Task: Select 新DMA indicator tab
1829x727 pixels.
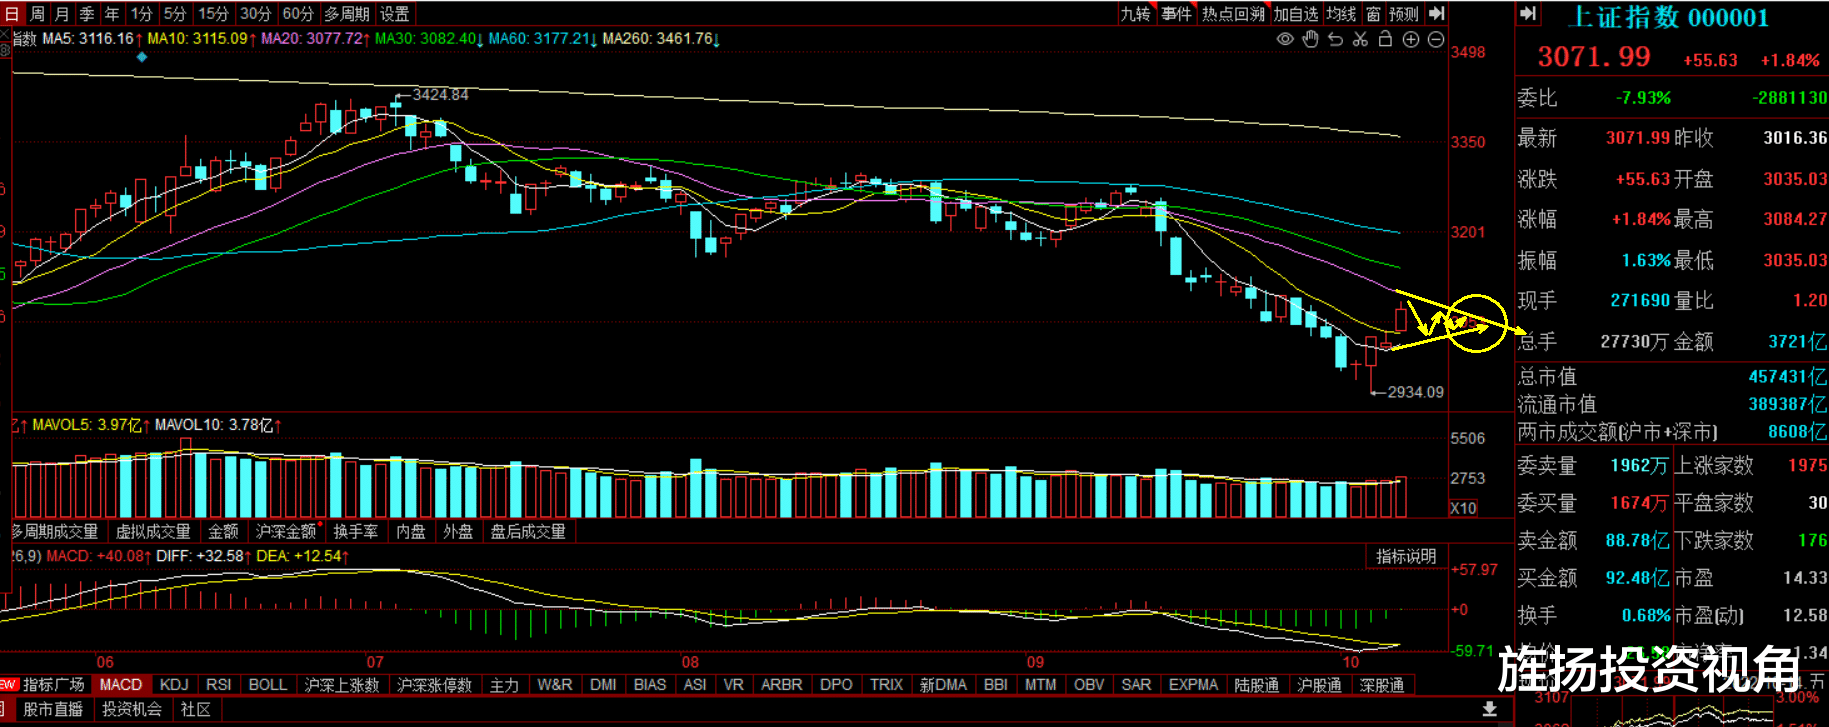Action: click(943, 685)
